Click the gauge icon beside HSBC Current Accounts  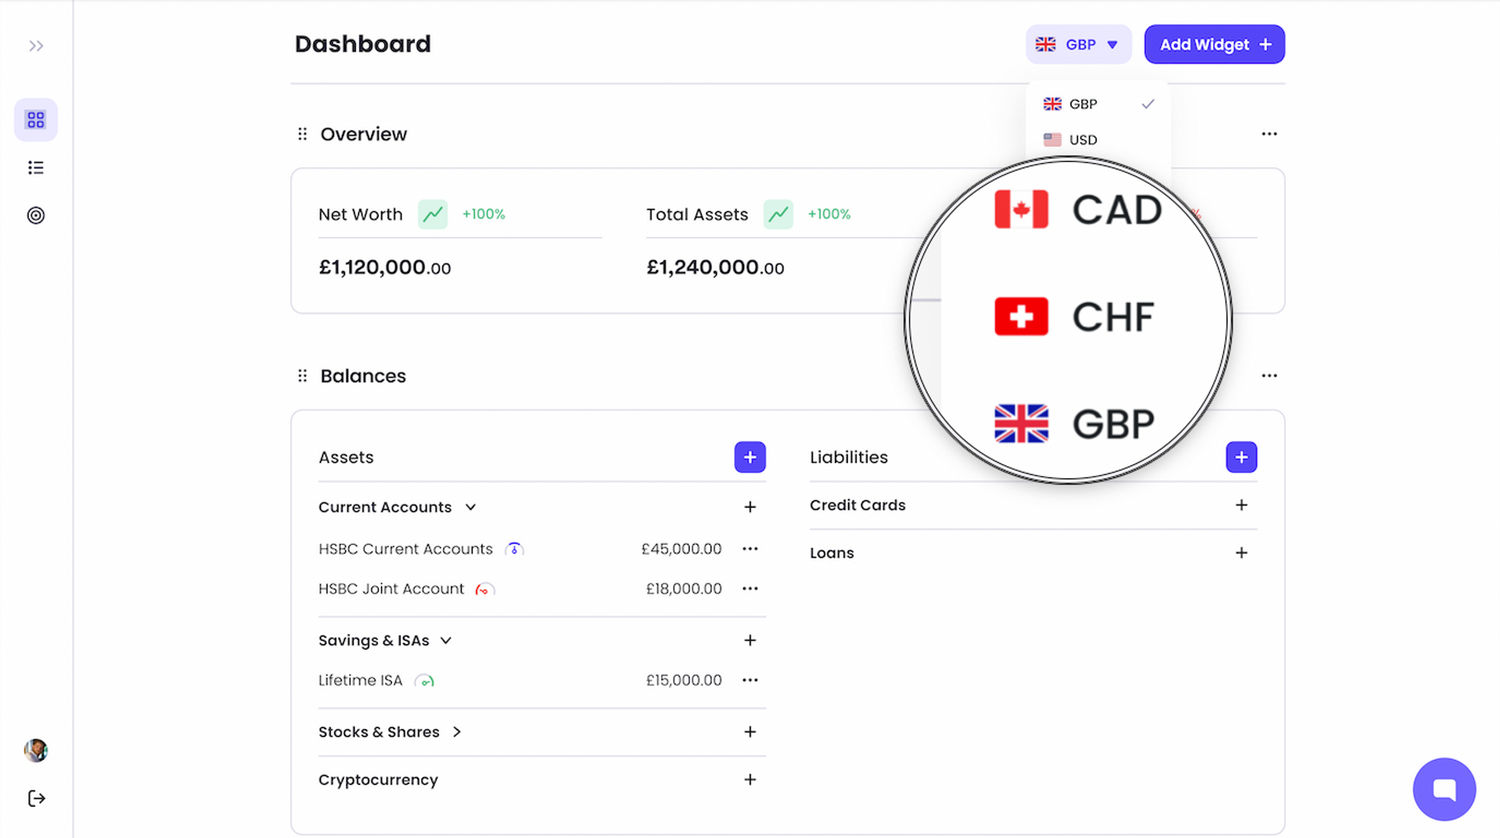[514, 548]
